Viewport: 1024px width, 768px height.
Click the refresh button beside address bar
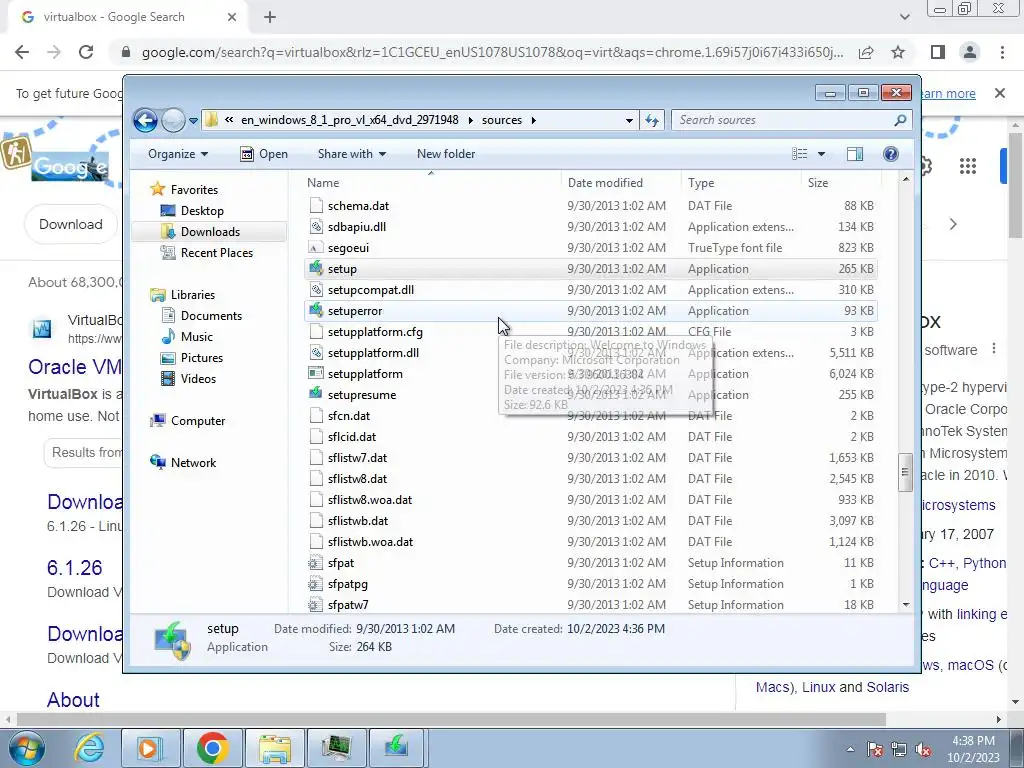pyautogui.click(x=652, y=120)
